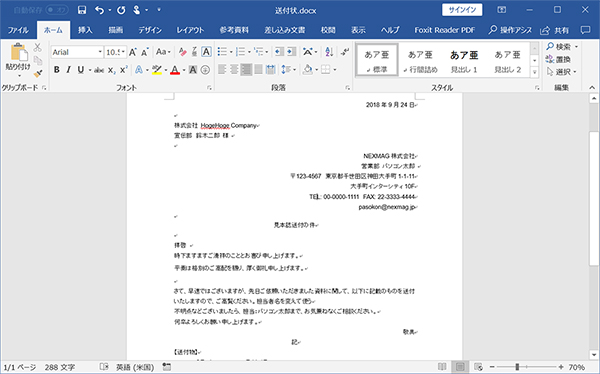The width and height of the screenshot is (600, 374).
Task: Decrease paragraph indent
Action: click(279, 52)
